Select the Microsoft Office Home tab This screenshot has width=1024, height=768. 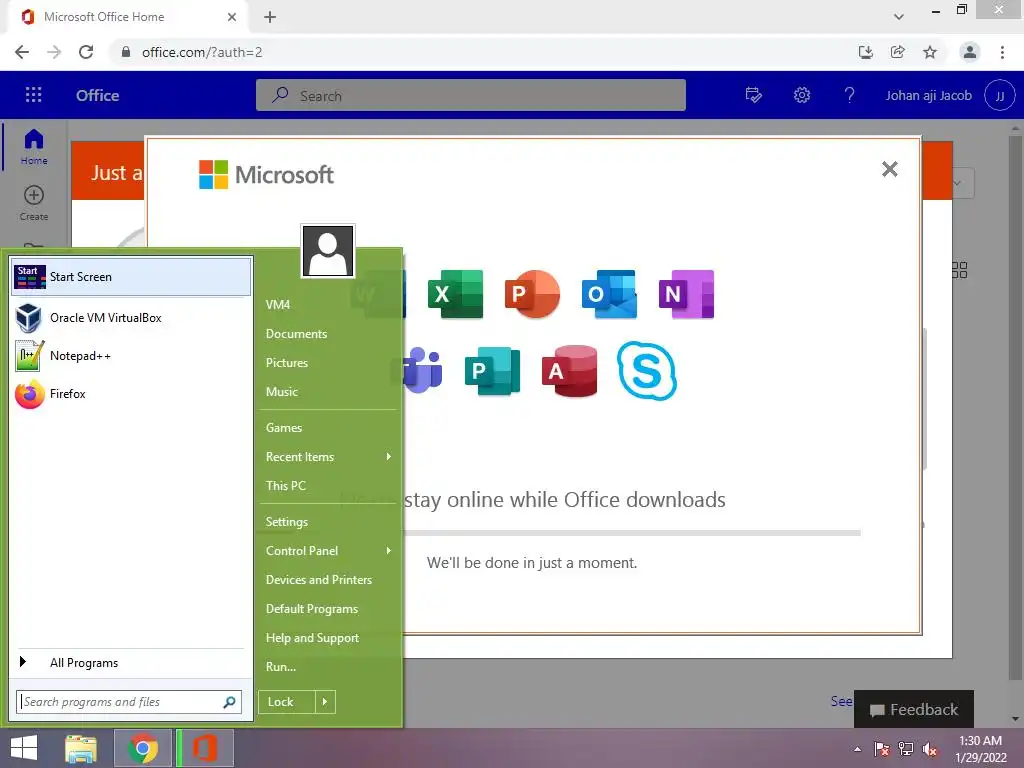(x=127, y=17)
